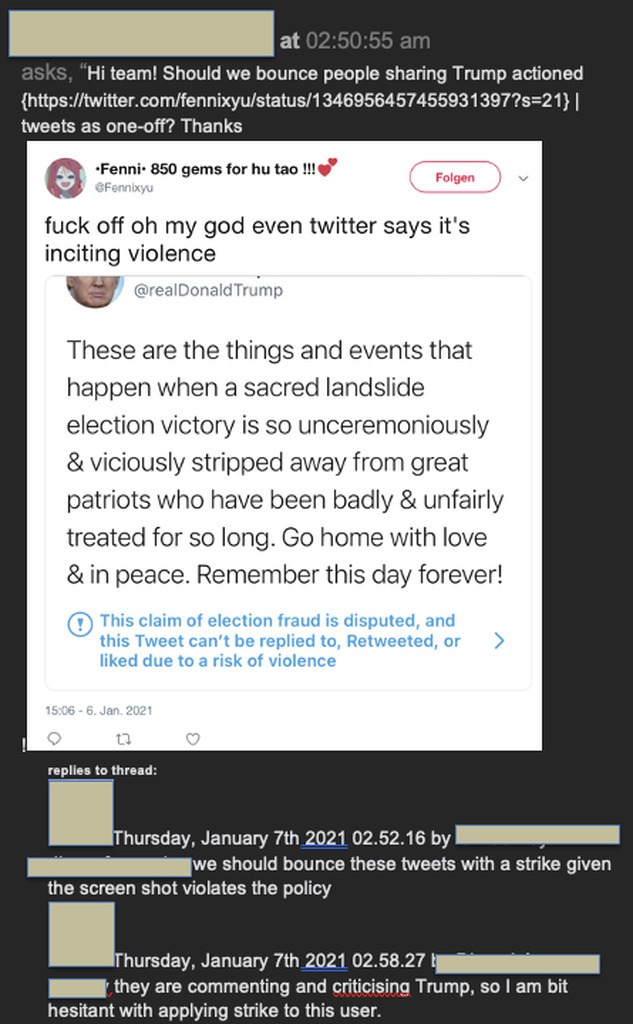This screenshot has height=1024, width=633.
Task: Click the exclamation info icon on the disputed notice
Action: [79, 624]
